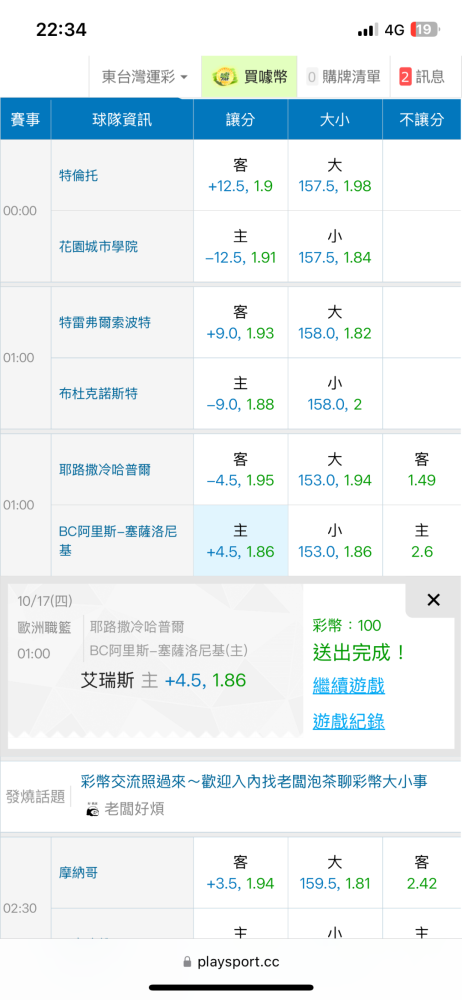Click the 遊戲紀錄 link

348,721
